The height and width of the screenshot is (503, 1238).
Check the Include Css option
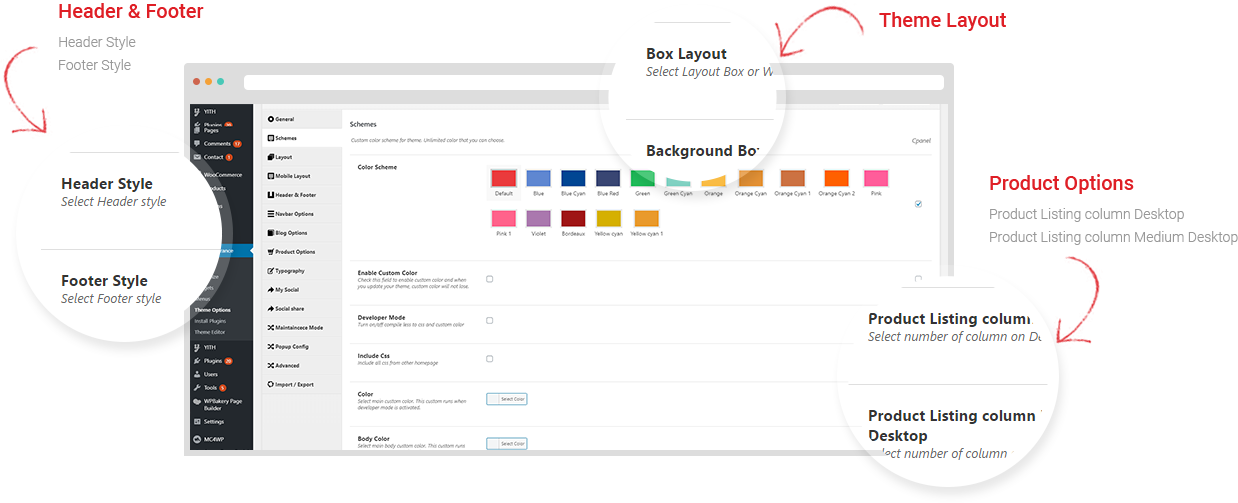(489, 358)
